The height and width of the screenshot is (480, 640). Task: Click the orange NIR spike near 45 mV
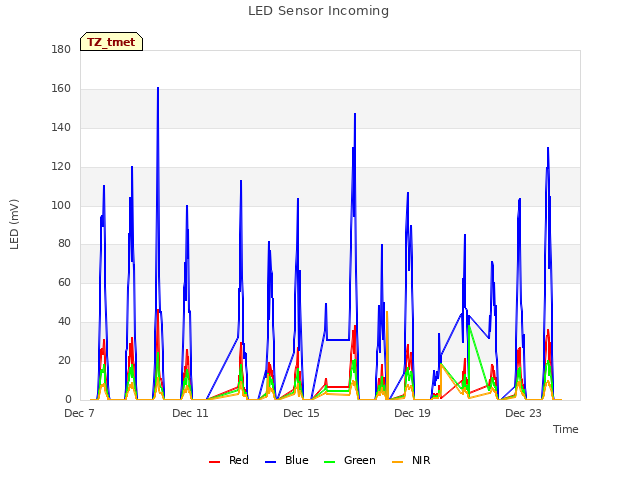point(387,313)
